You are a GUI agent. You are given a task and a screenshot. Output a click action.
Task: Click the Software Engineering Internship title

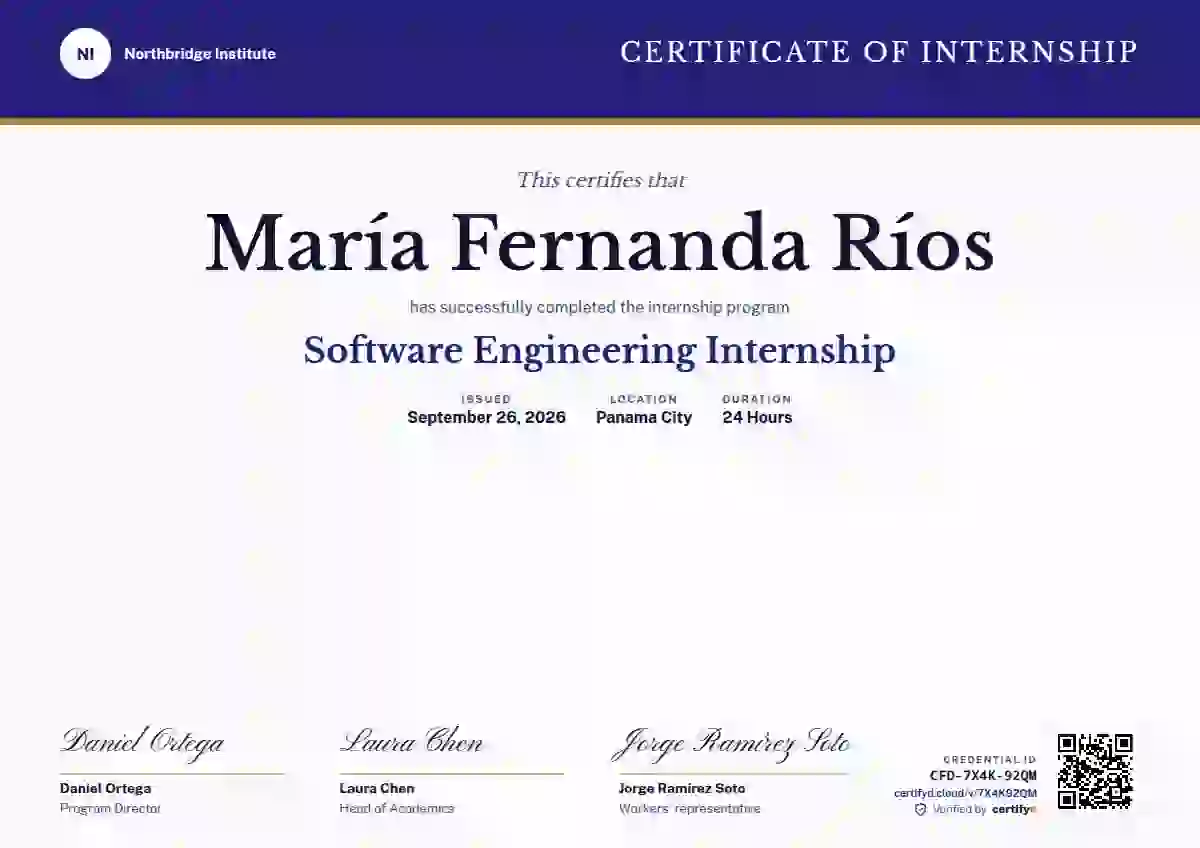point(600,351)
